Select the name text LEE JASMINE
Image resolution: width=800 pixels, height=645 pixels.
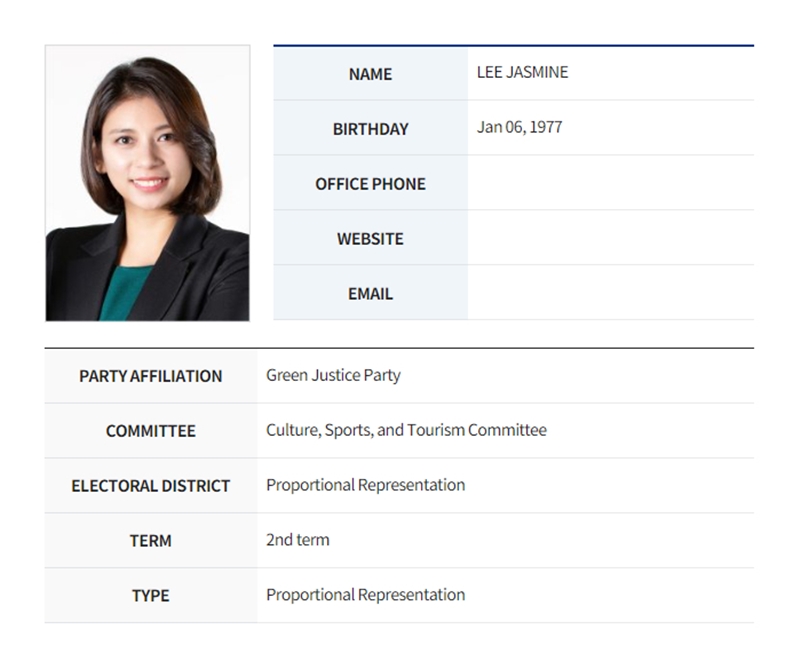tap(522, 72)
